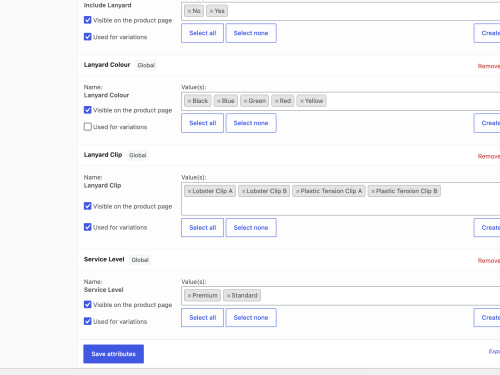Select none for Include Lanyard values

tap(251, 33)
